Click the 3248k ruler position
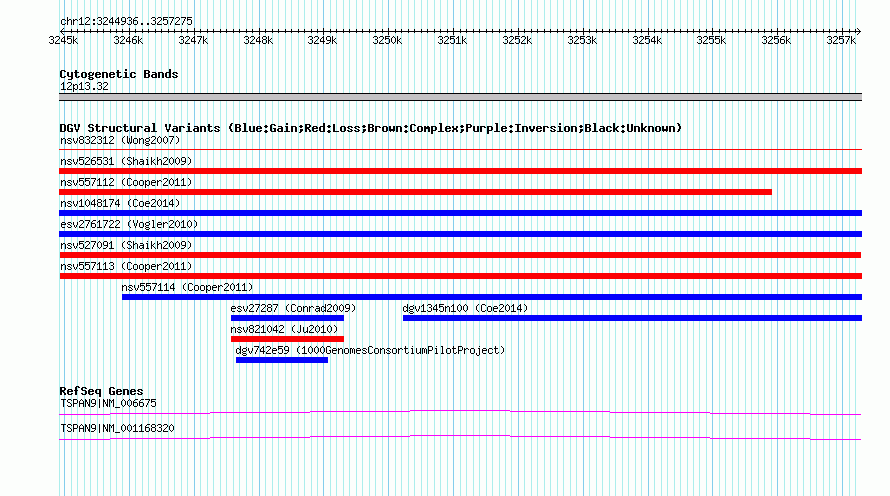 pos(258,40)
